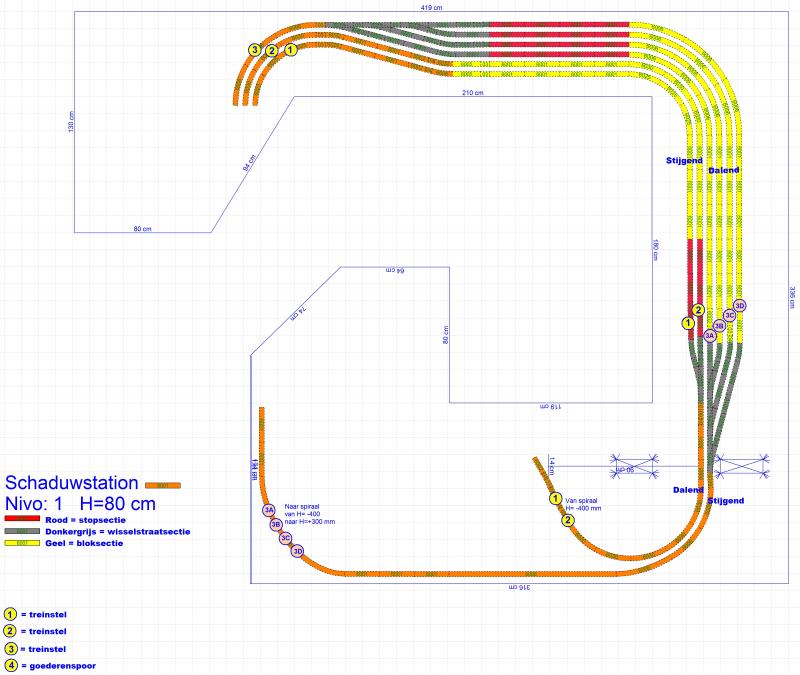
Task: Click the 180 cm dimension label
Action: click(655, 250)
